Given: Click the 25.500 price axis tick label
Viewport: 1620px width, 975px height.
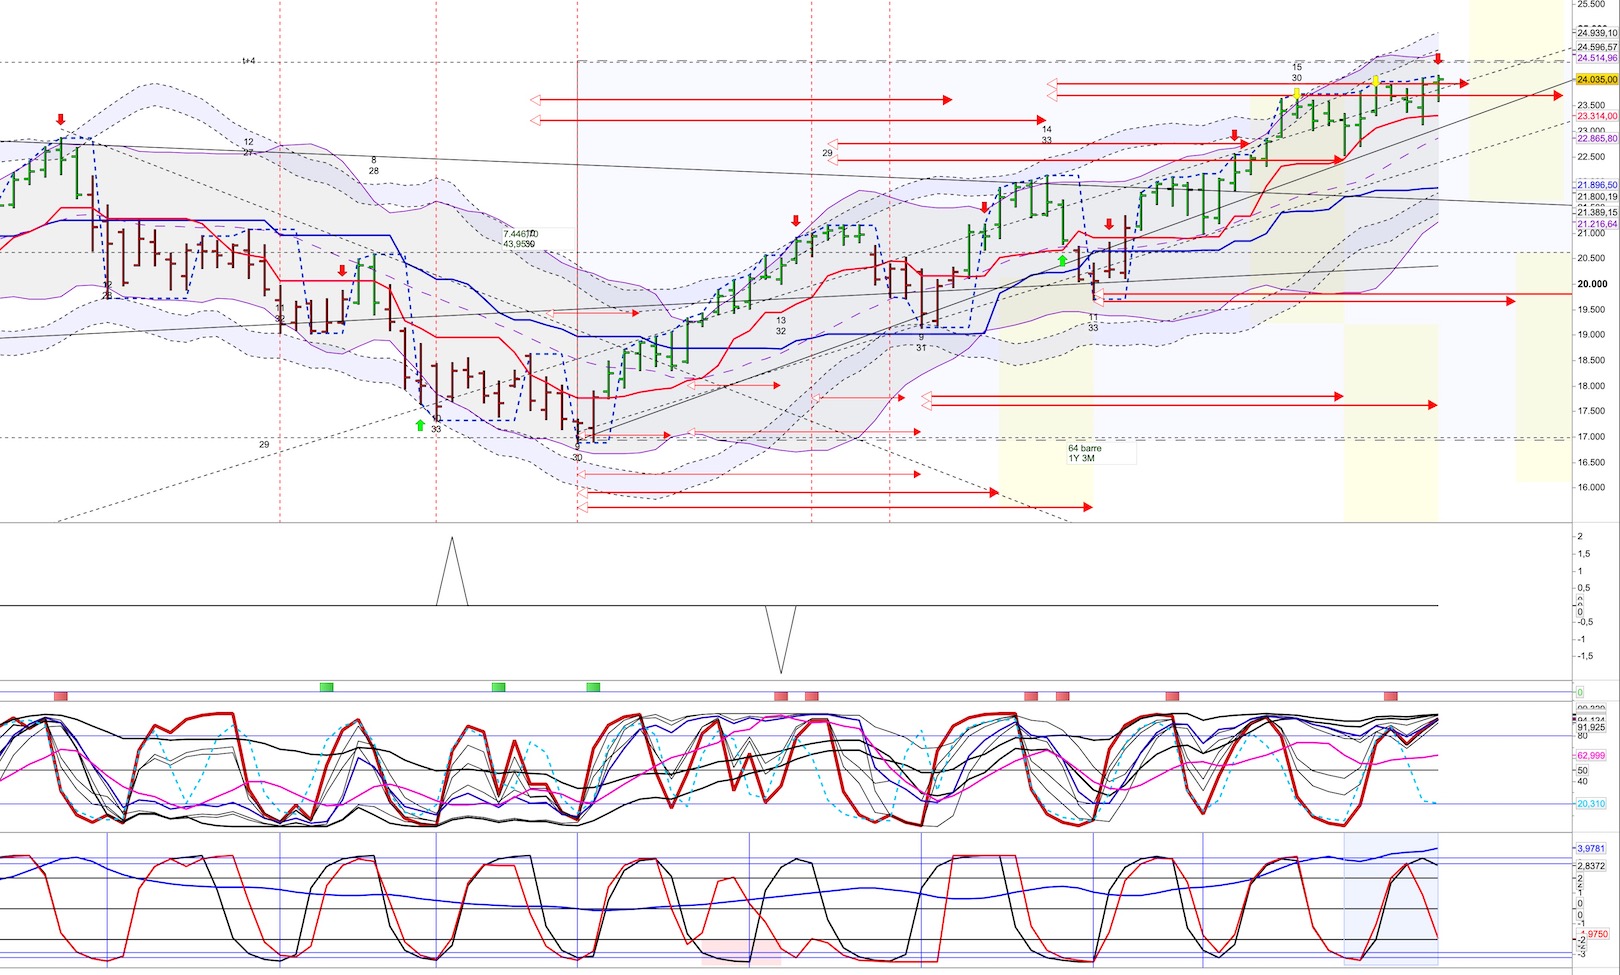Looking at the screenshot, I should (1591, 5).
